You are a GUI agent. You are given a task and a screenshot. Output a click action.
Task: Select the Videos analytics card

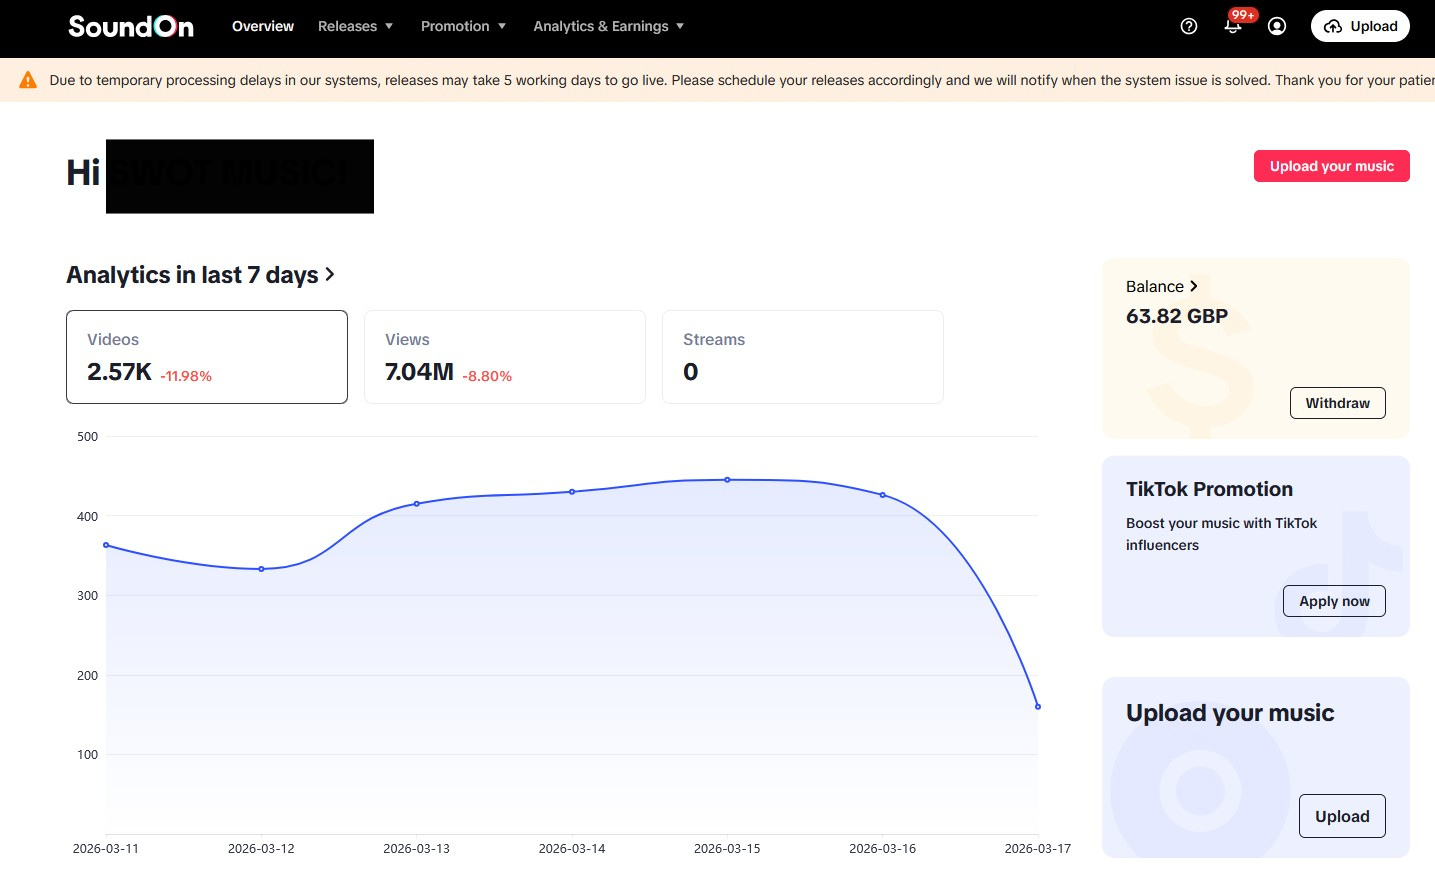click(206, 357)
